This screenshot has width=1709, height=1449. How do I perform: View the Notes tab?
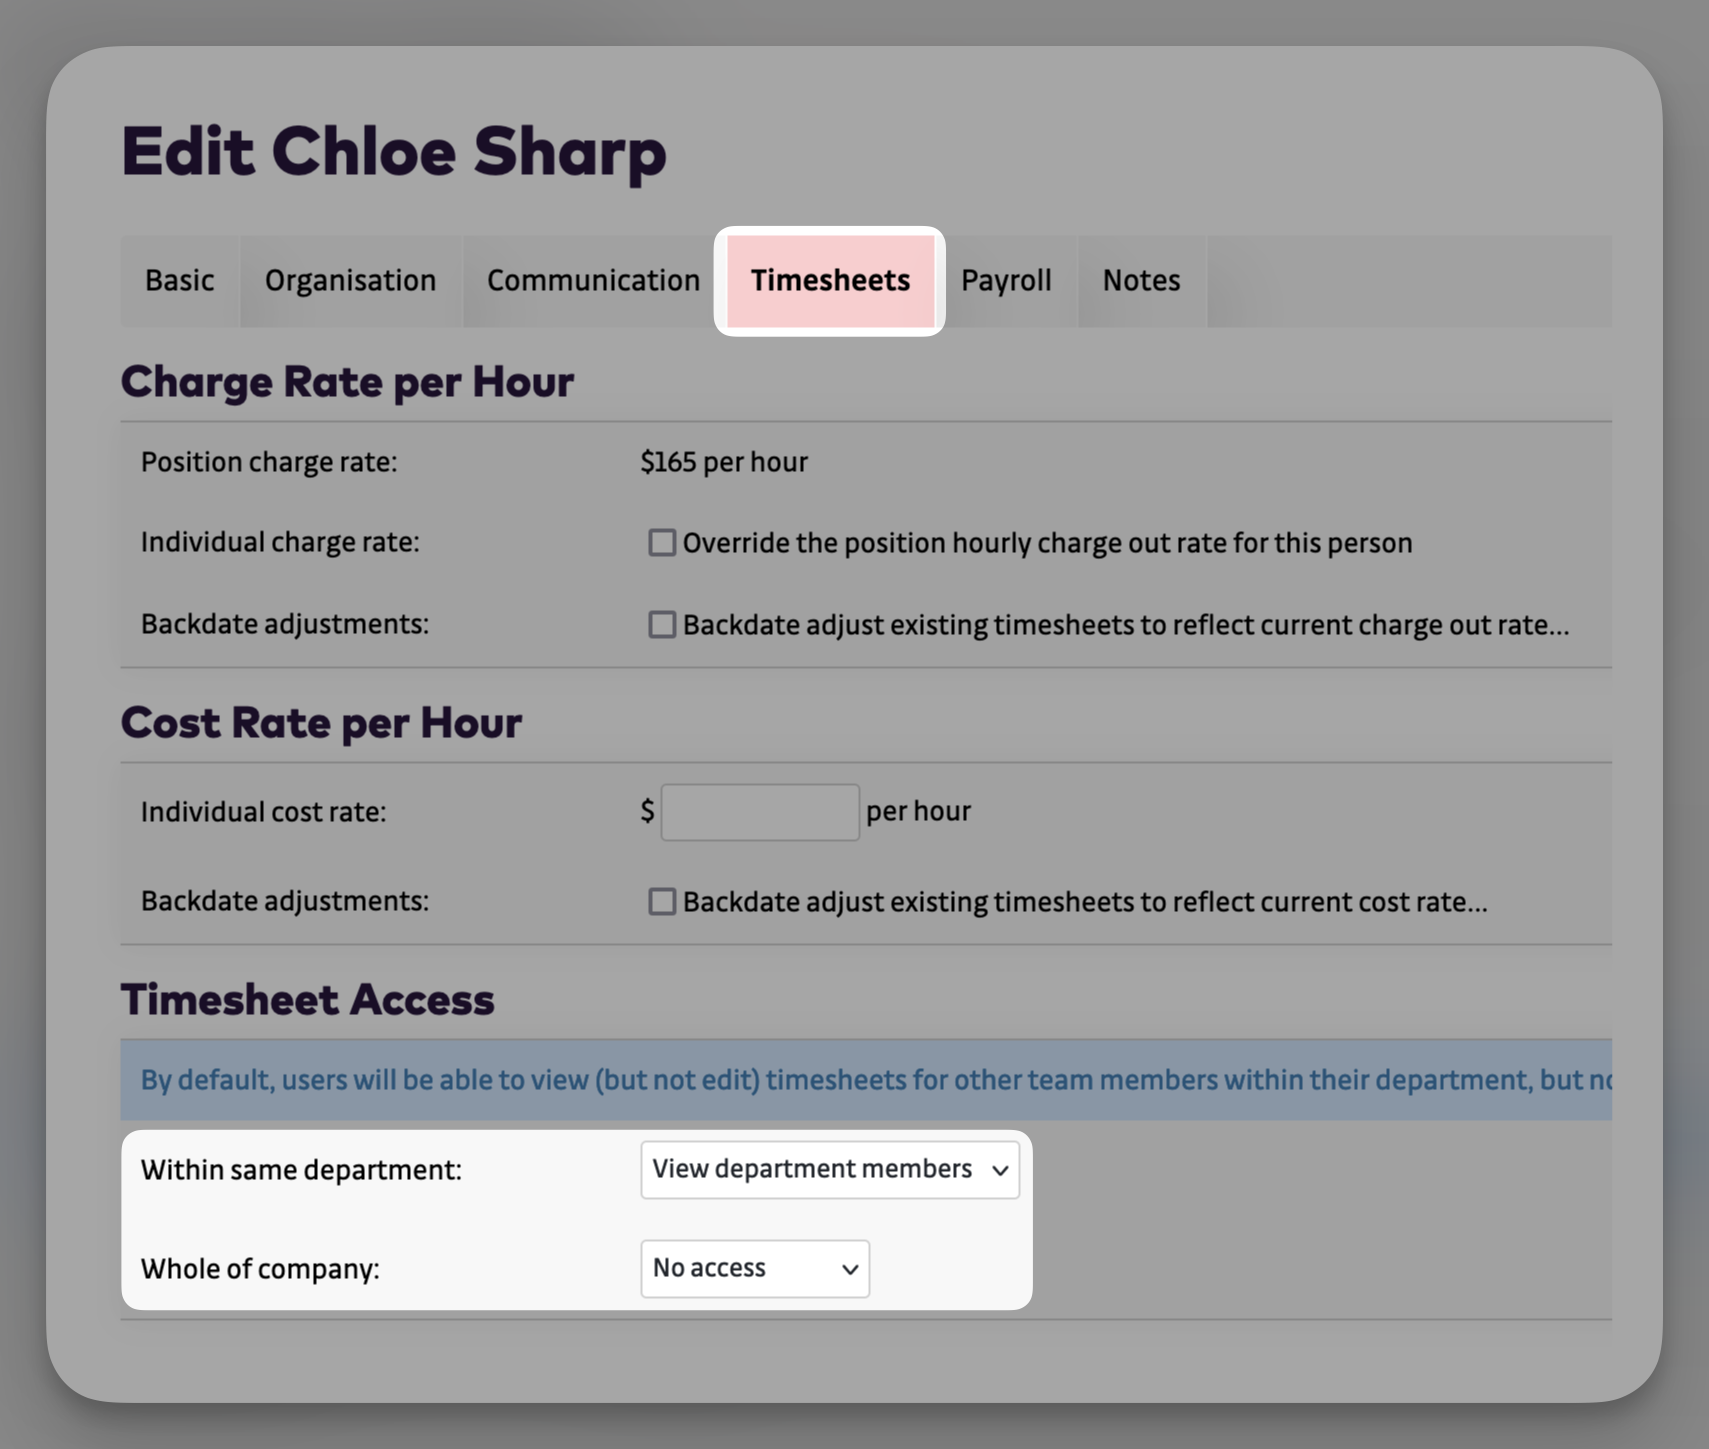(1141, 281)
